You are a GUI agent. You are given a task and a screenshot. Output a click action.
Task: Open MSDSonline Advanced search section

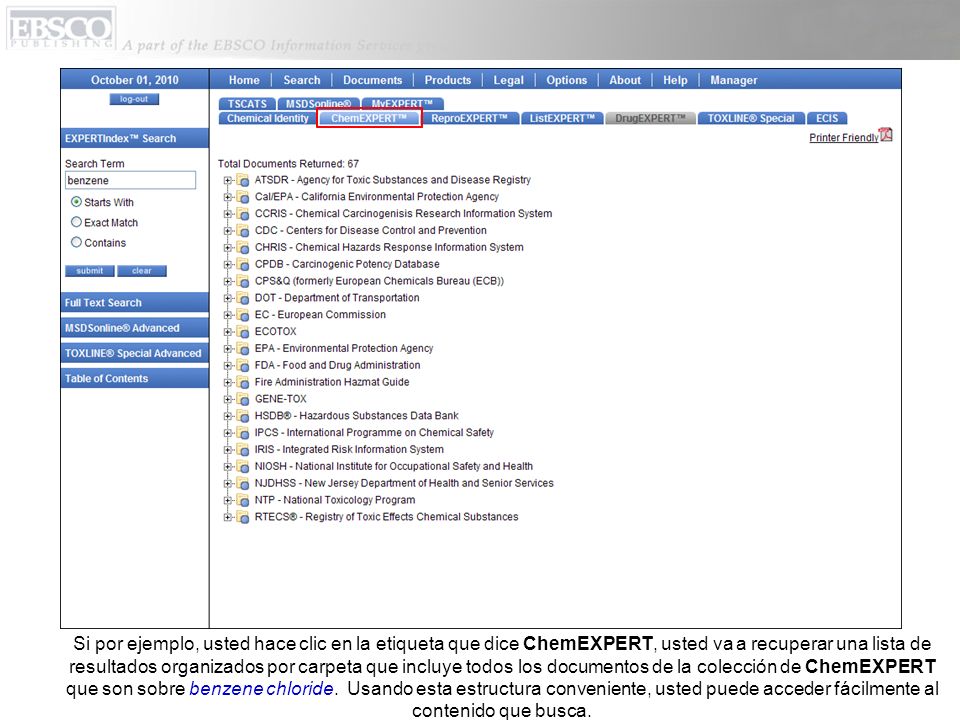point(135,328)
